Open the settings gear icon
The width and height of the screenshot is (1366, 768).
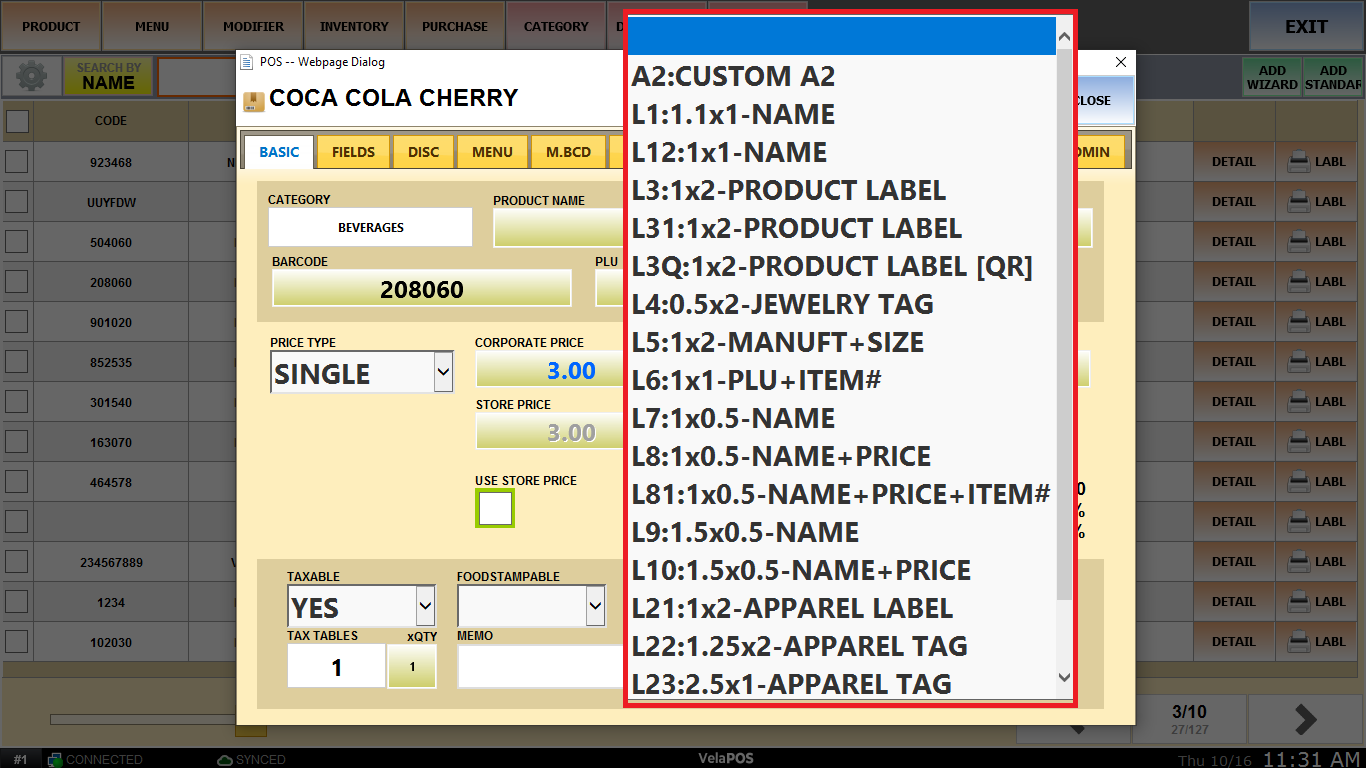click(x=31, y=76)
